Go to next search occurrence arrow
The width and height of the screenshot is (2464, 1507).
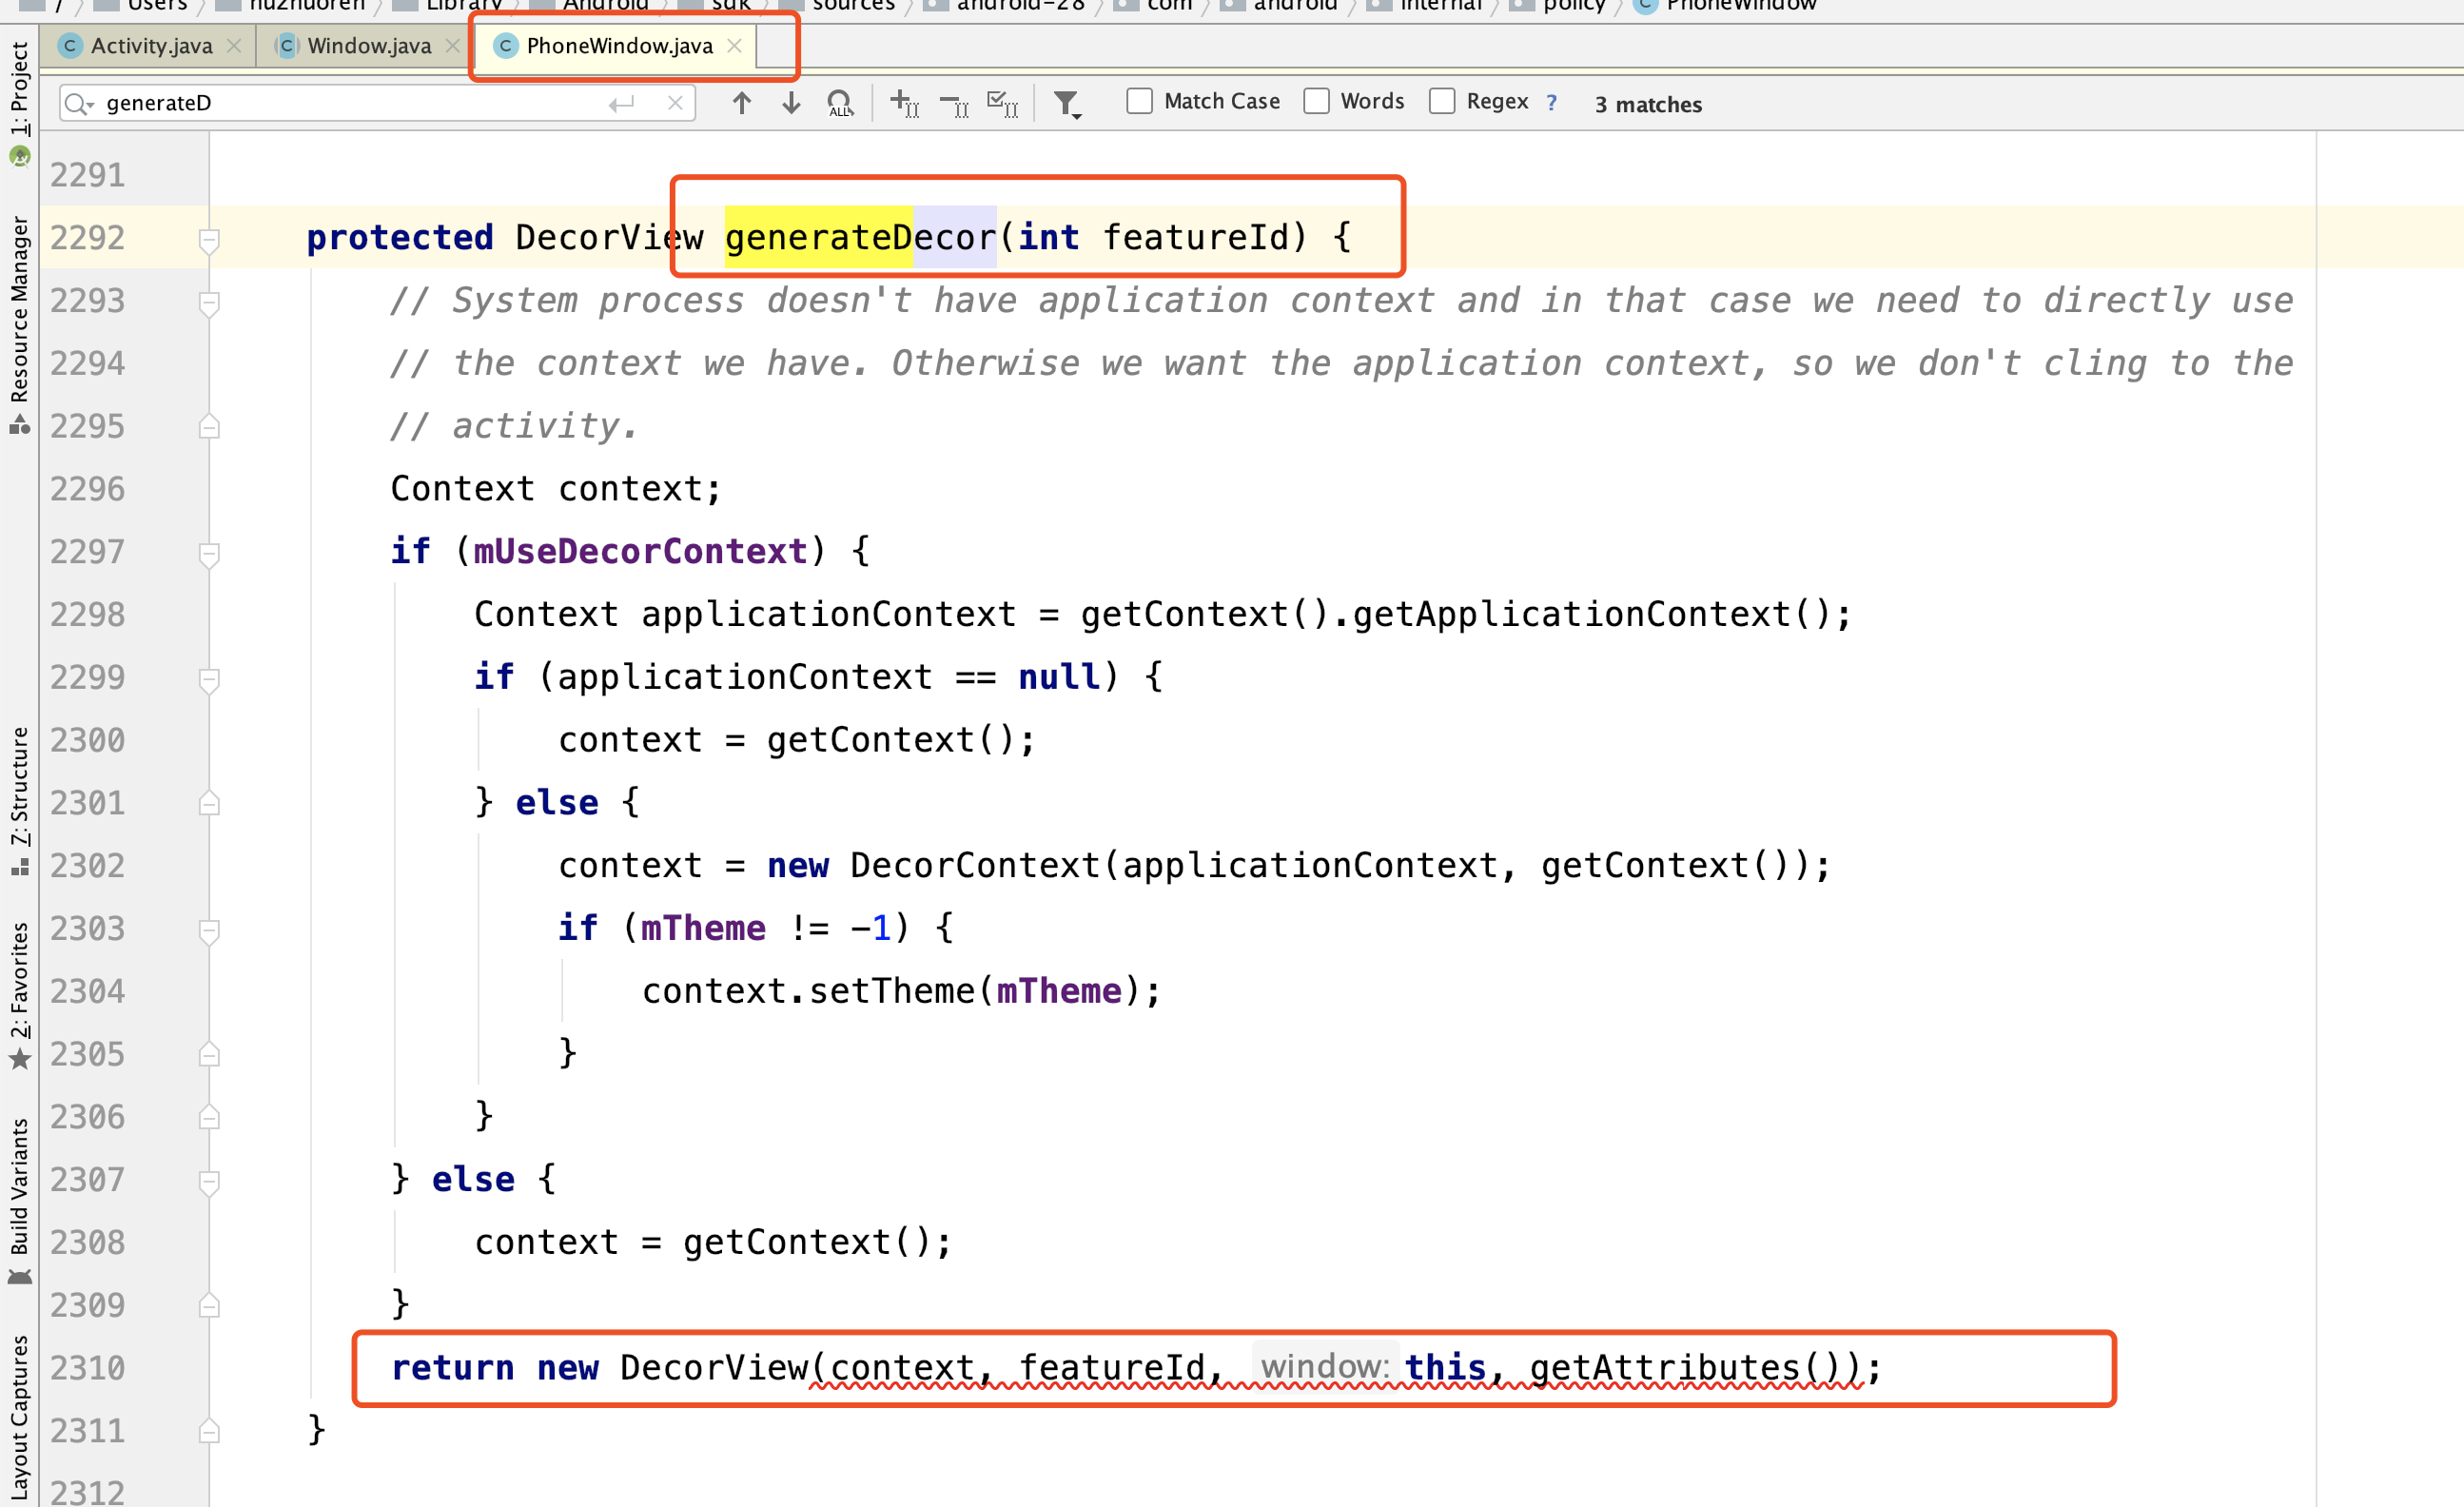[x=791, y=103]
